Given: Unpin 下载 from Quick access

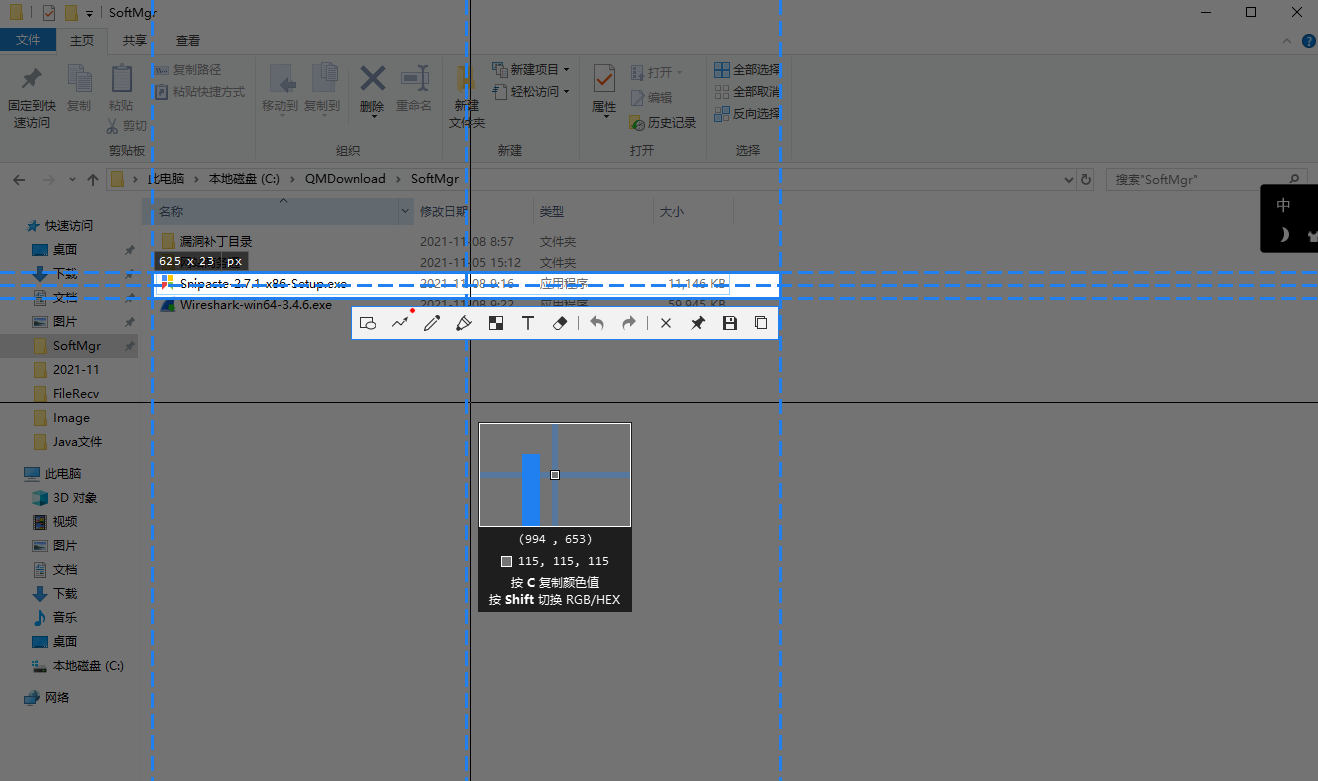Looking at the screenshot, I should pyautogui.click(x=128, y=273).
